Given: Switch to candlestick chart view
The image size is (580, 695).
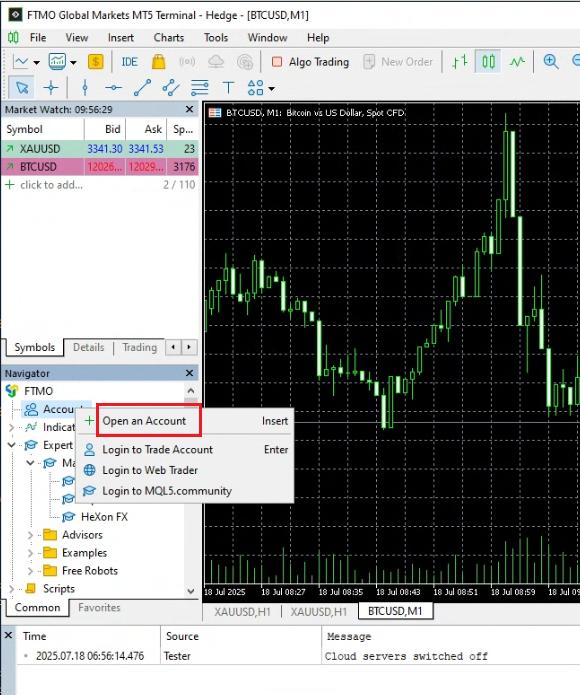Looking at the screenshot, I should click(488, 62).
